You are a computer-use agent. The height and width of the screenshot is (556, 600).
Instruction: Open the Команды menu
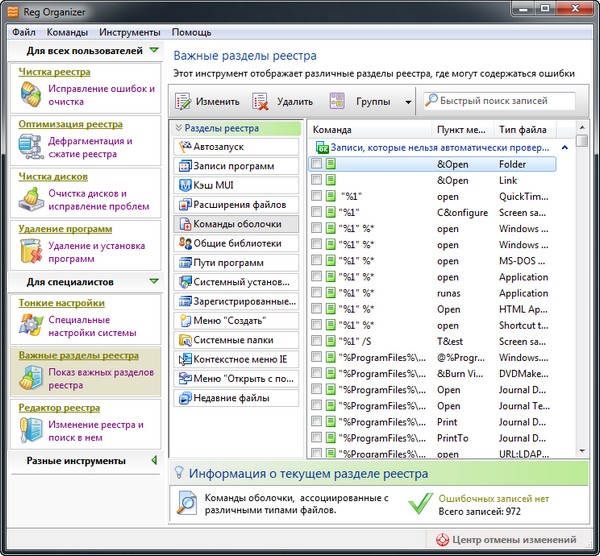click(x=67, y=32)
